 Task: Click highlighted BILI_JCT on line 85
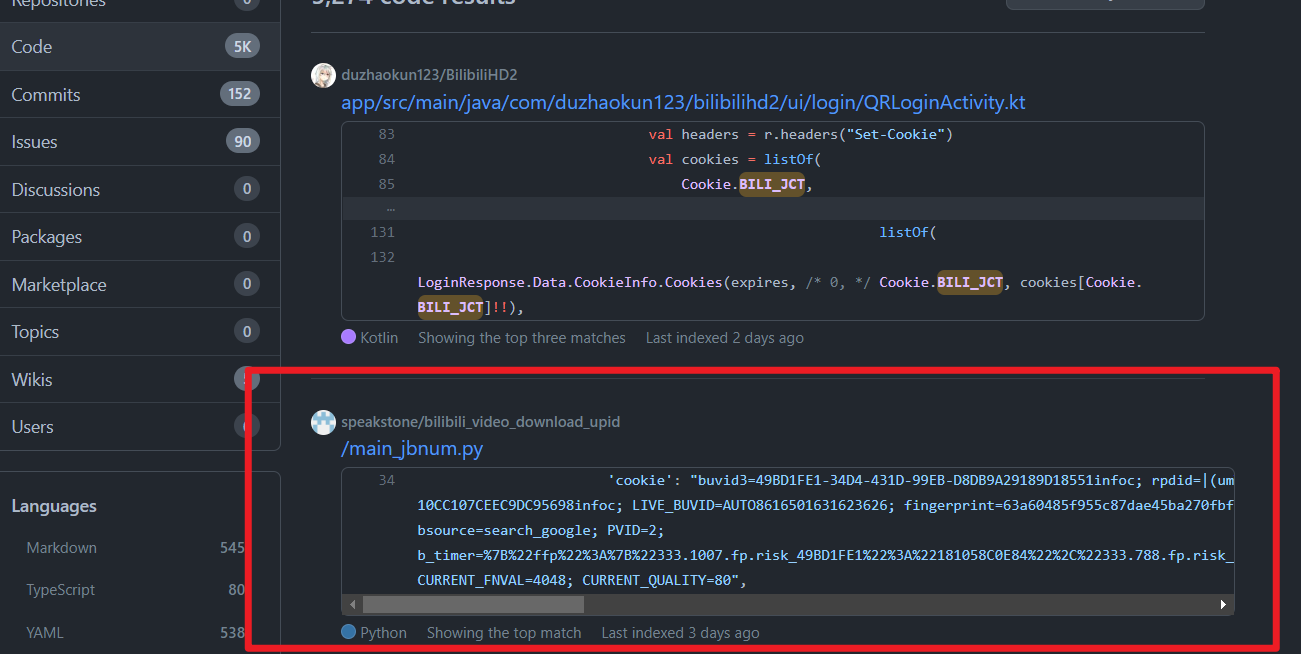pos(772,184)
